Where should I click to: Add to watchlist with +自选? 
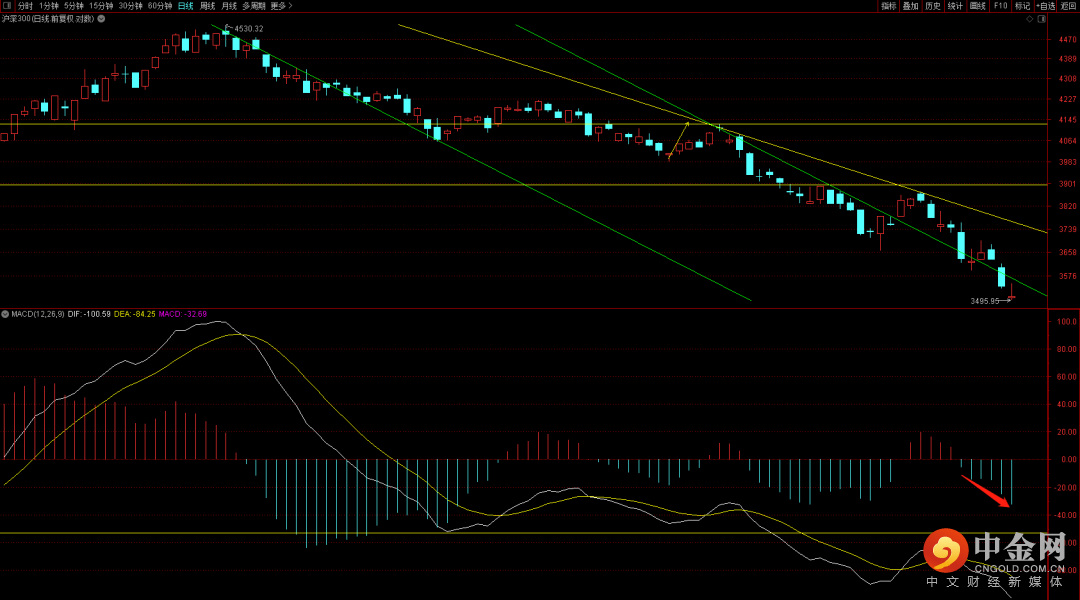tap(1045, 6)
